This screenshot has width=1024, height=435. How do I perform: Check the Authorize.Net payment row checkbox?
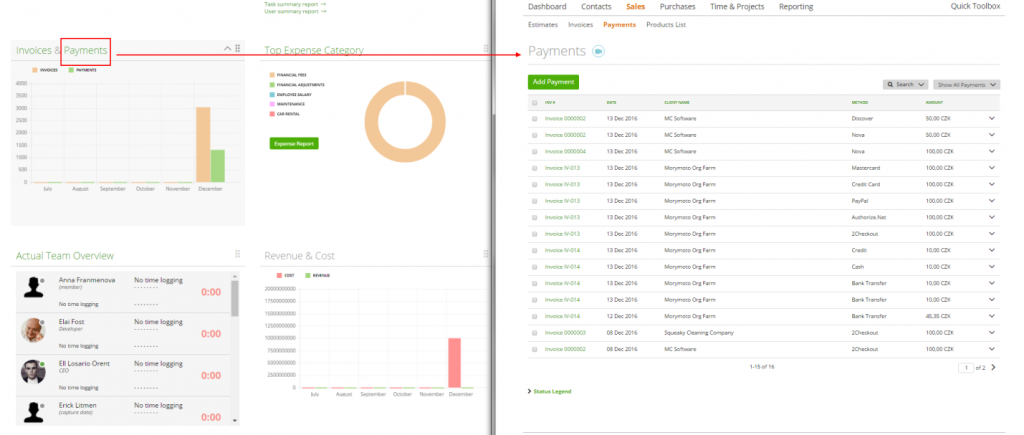tap(535, 218)
